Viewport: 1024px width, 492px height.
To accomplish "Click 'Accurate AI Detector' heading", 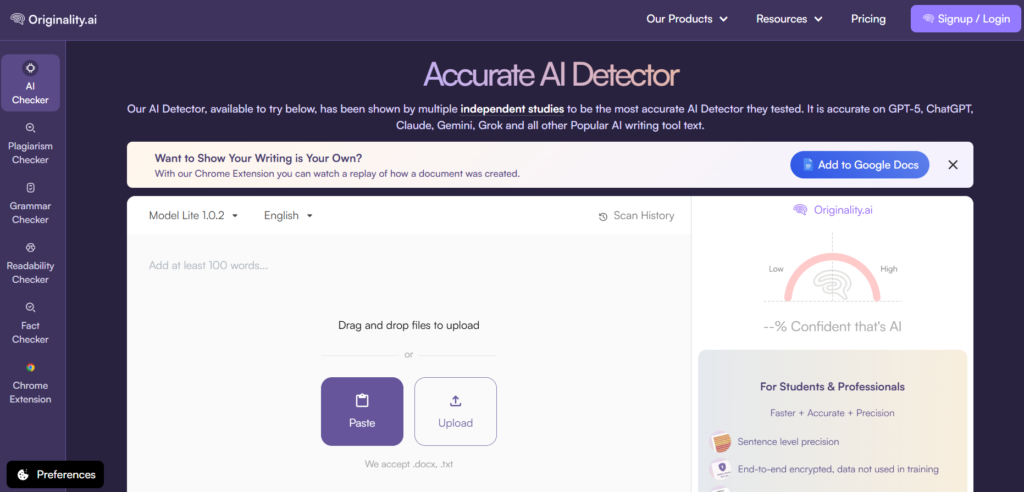I will [551, 76].
